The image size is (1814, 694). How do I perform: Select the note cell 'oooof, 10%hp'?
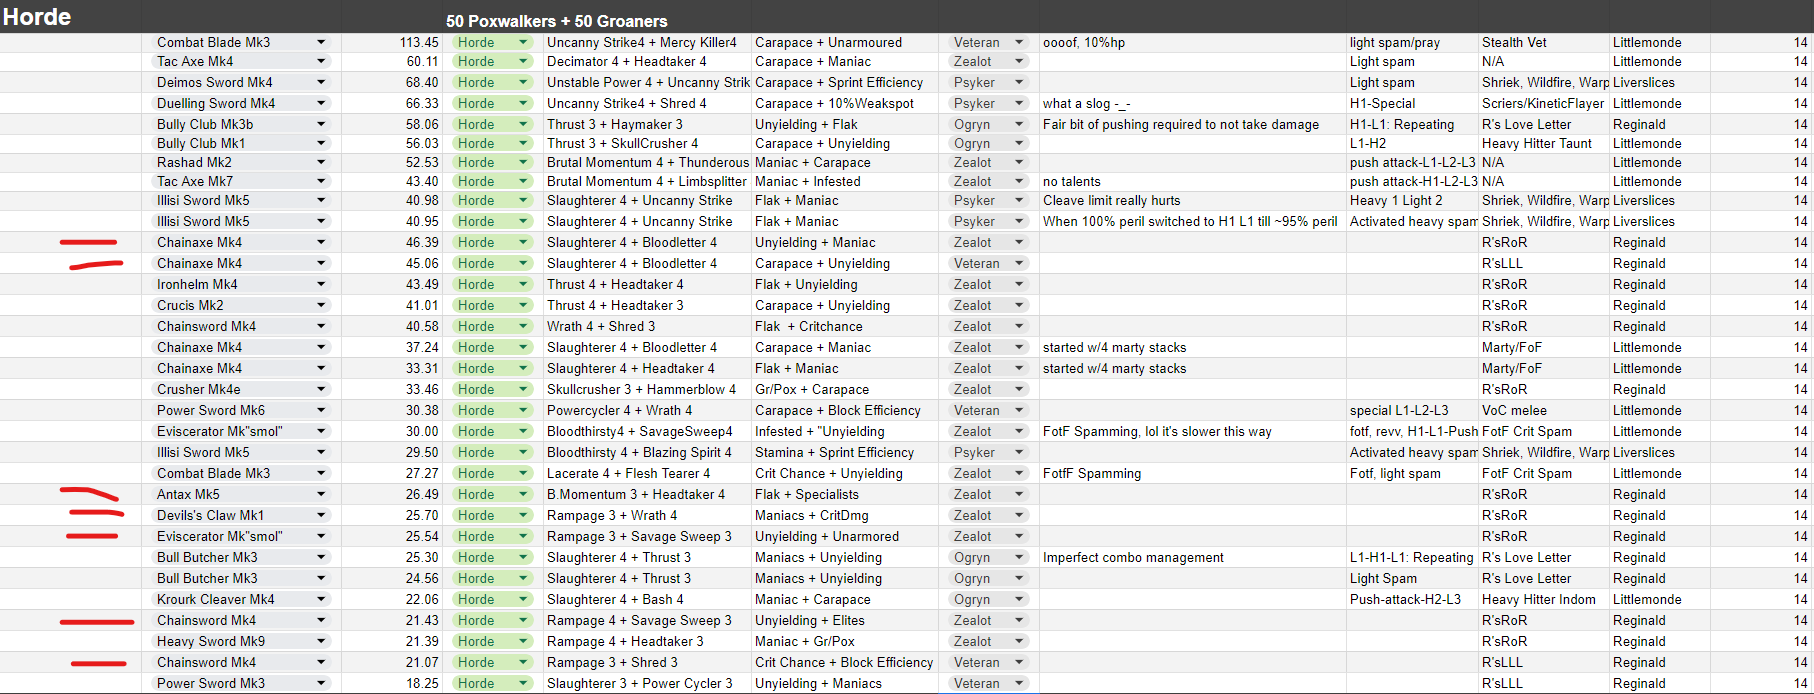tap(1192, 43)
